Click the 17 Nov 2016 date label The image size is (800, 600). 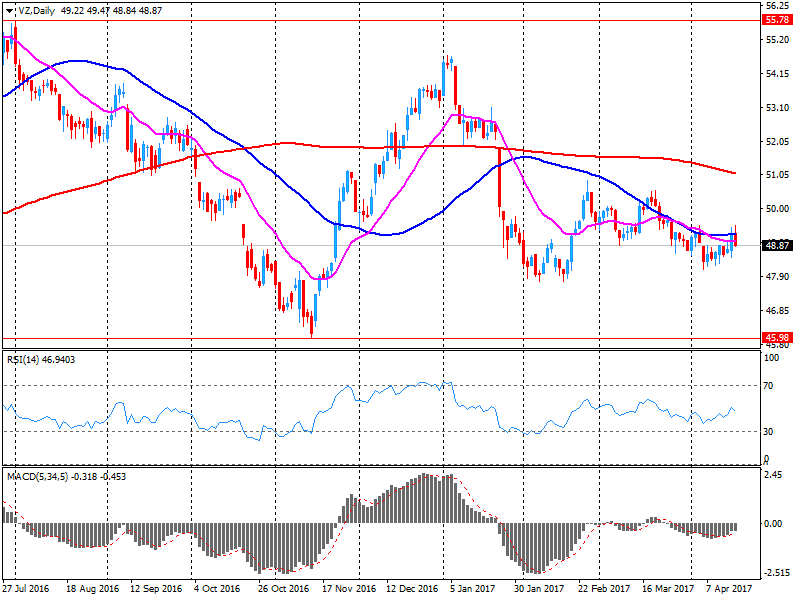click(348, 588)
